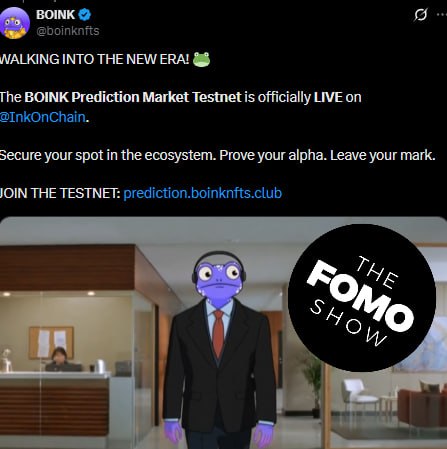Click the frog's red necktie
This screenshot has width=447, height=449.
click(218, 334)
